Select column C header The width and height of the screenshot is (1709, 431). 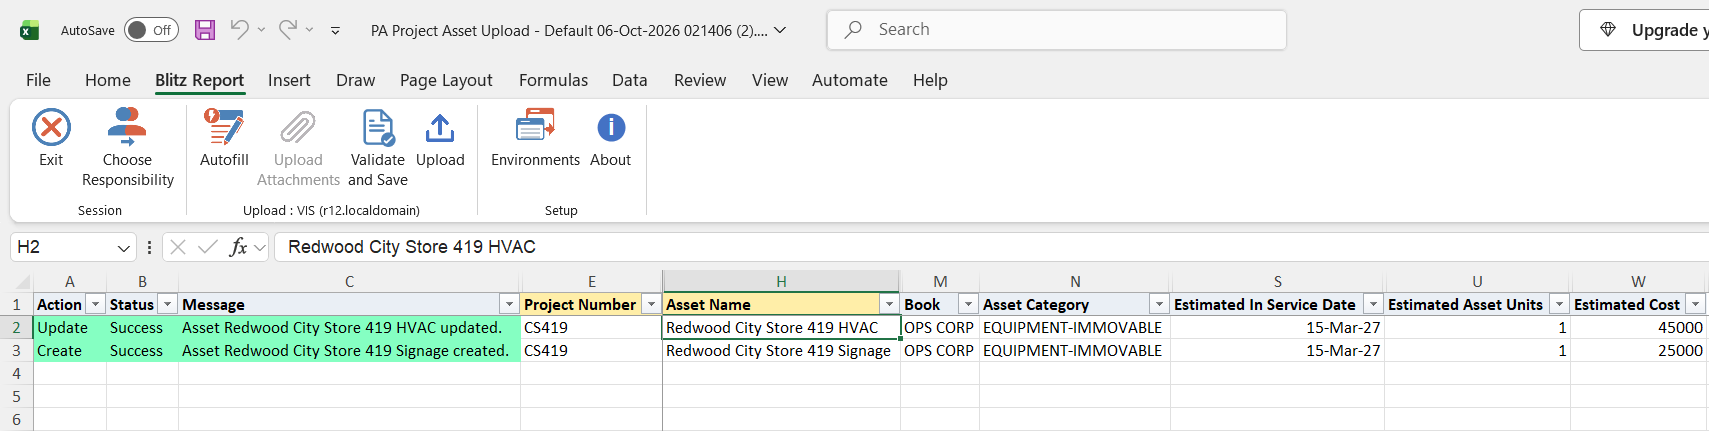(x=349, y=282)
